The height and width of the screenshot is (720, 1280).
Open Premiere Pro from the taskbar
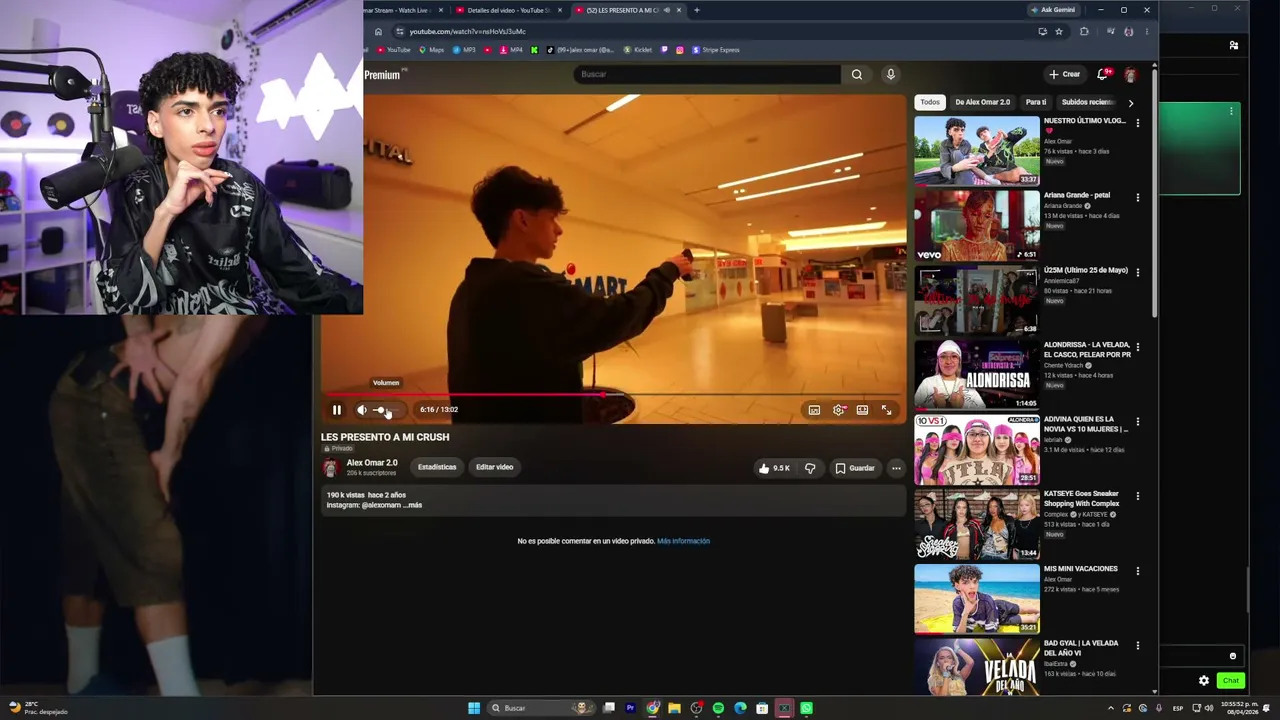tap(630, 708)
